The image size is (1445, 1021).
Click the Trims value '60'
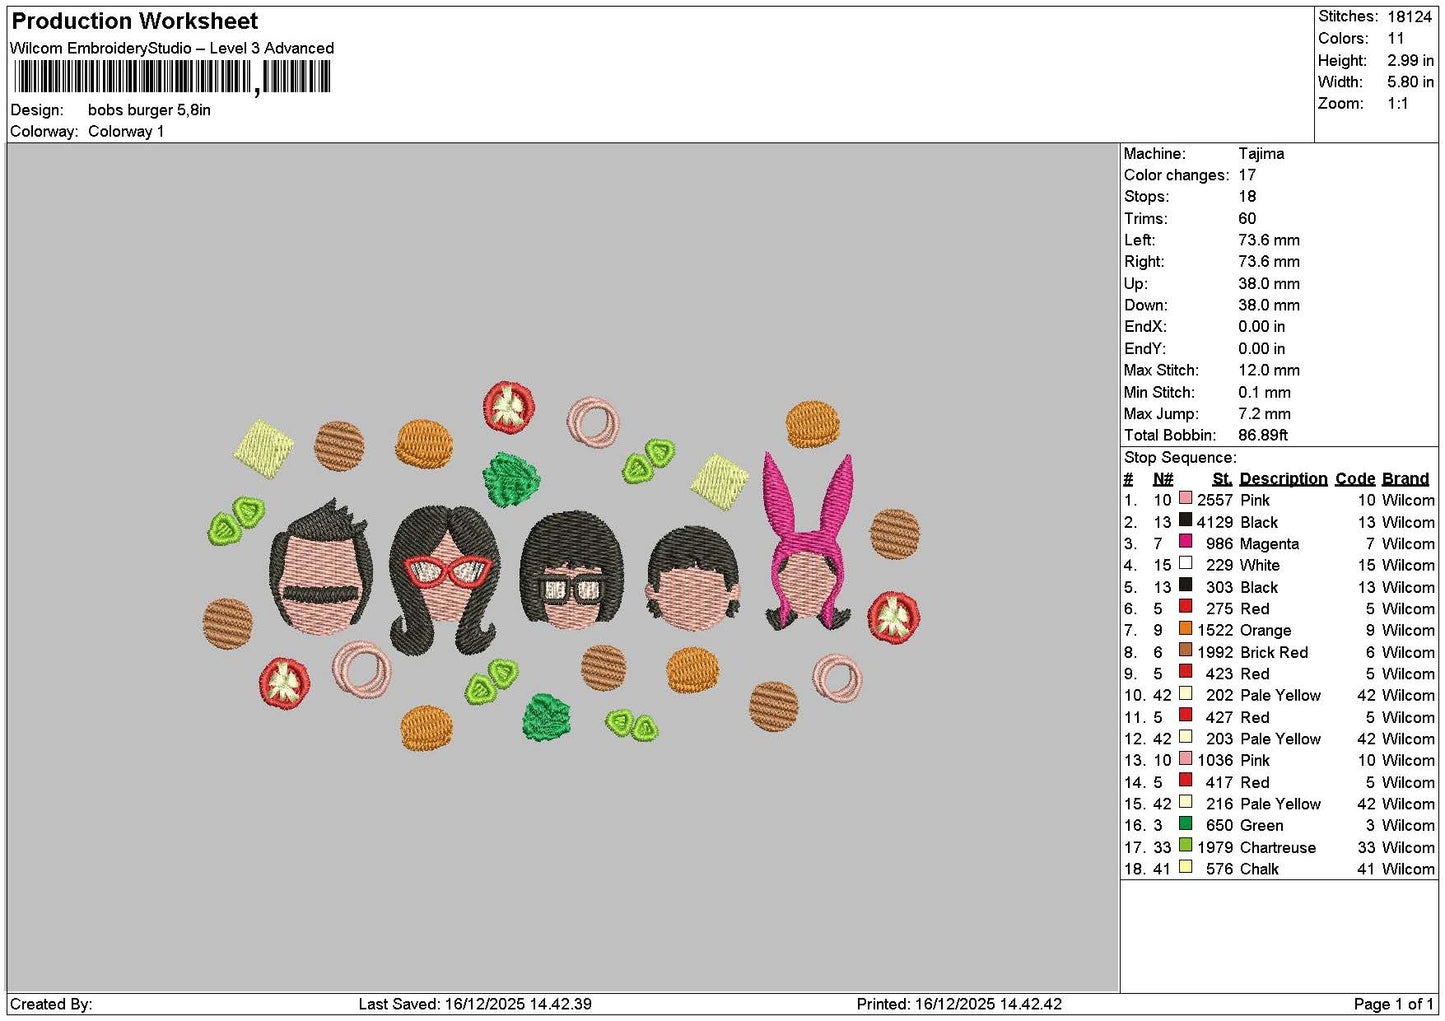pyautogui.click(x=1247, y=218)
